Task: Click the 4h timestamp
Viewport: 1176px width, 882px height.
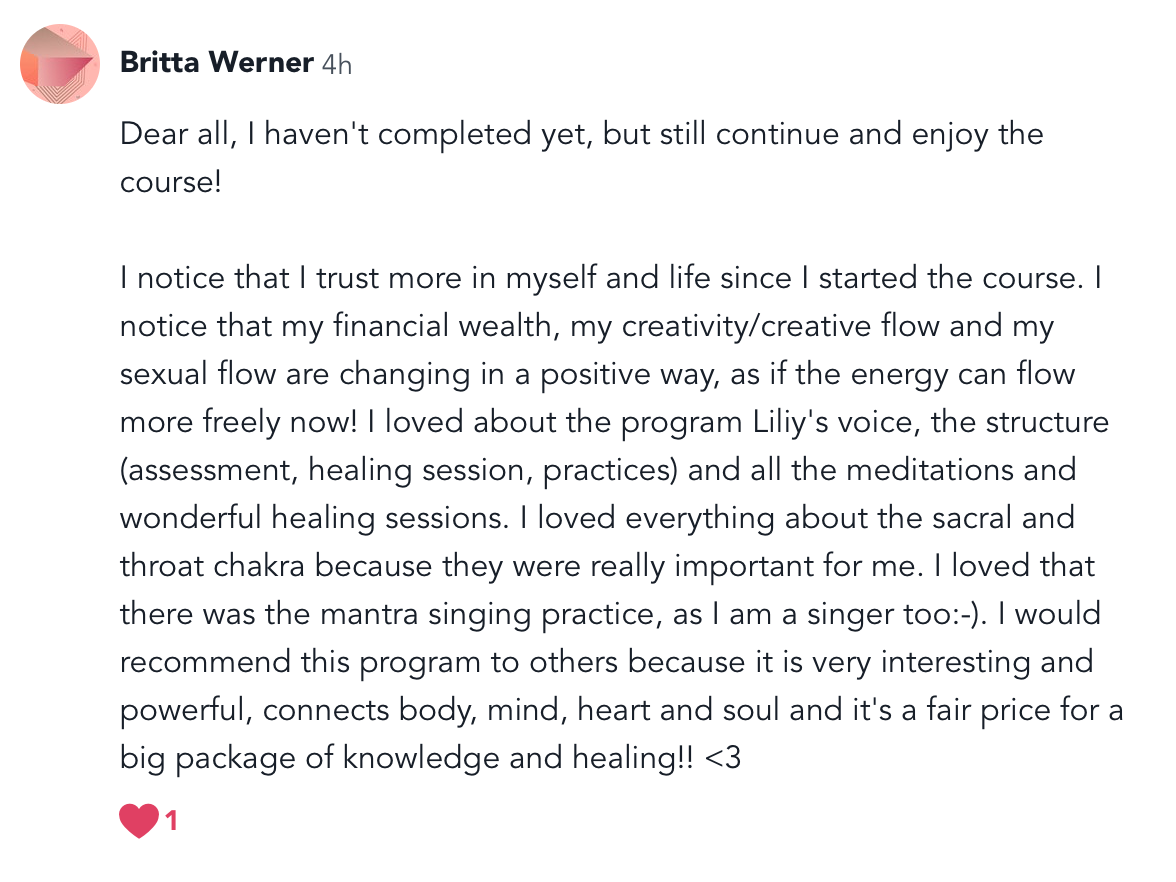Action: tap(337, 64)
